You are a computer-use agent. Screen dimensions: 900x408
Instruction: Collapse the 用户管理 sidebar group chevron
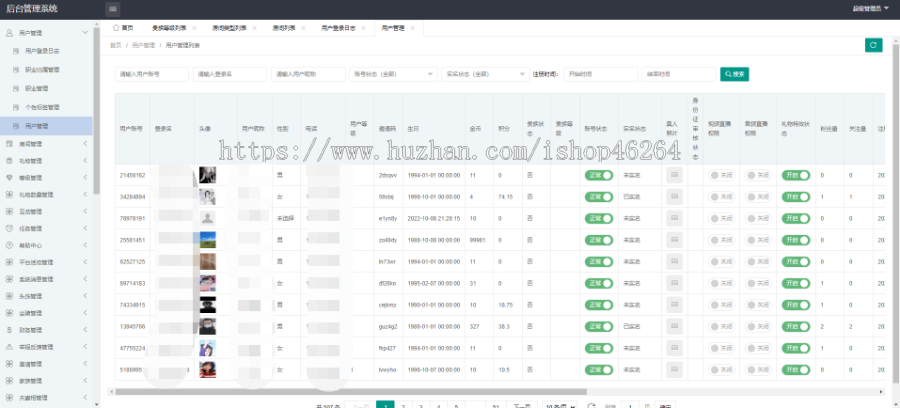(86, 33)
